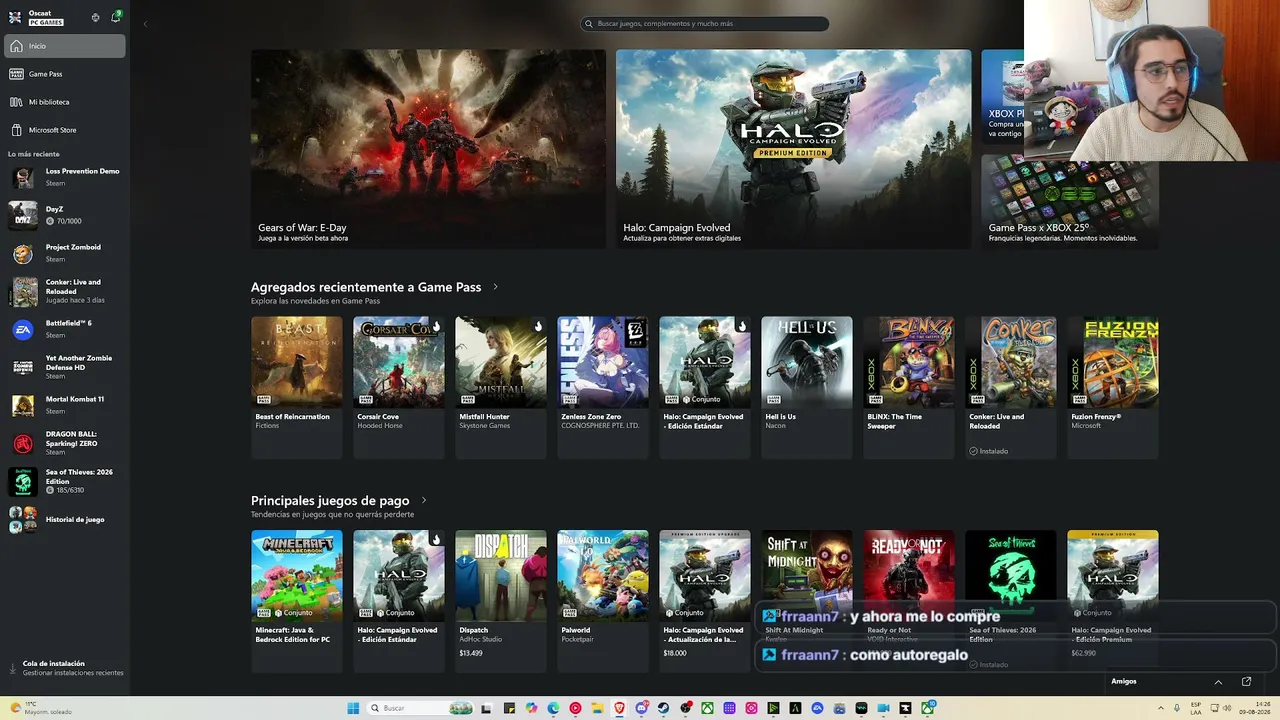Image resolution: width=1280 pixels, height=720 pixels.
Task: Launch Conker: Live and Reloaded from sidebar
Action: 65,291
